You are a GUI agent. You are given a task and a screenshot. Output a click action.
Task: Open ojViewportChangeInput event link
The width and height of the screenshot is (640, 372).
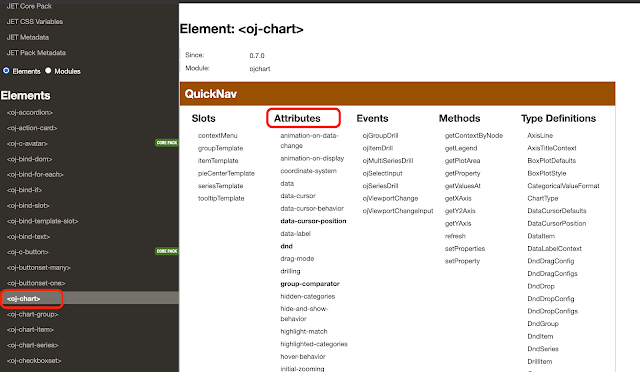pyautogui.click(x=398, y=211)
